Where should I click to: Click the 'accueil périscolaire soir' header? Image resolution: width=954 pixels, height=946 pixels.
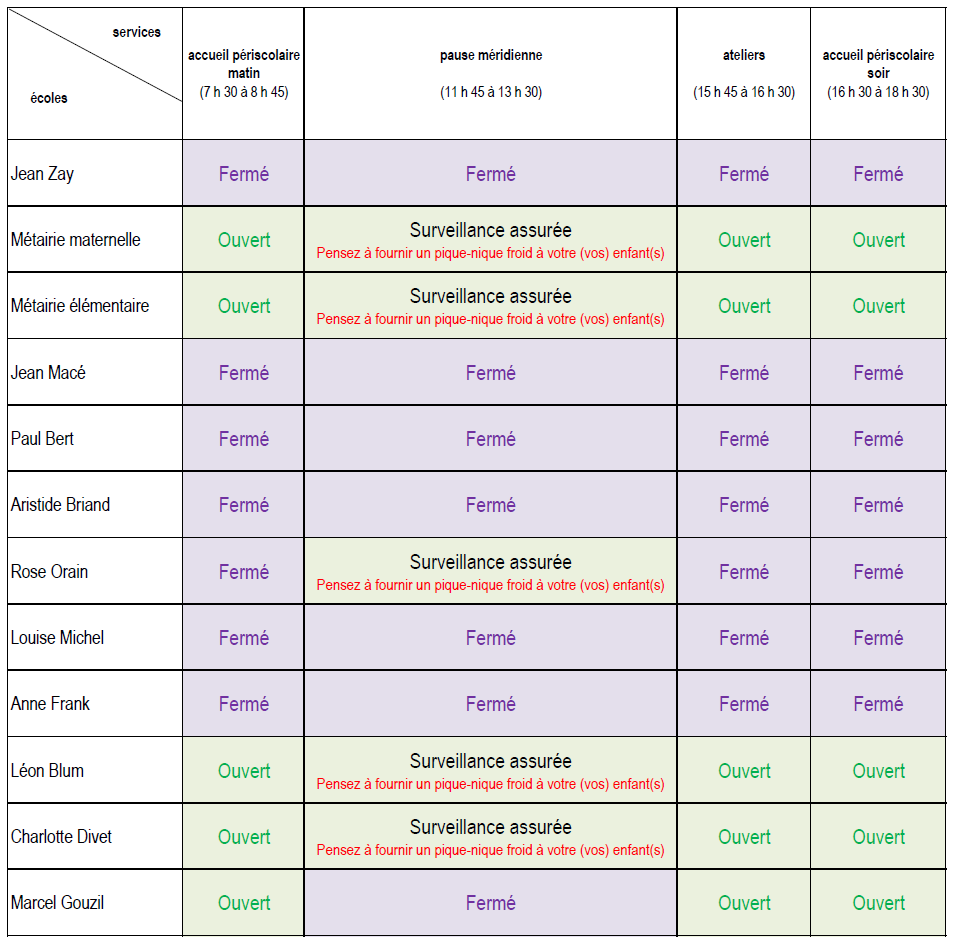[x=878, y=74]
